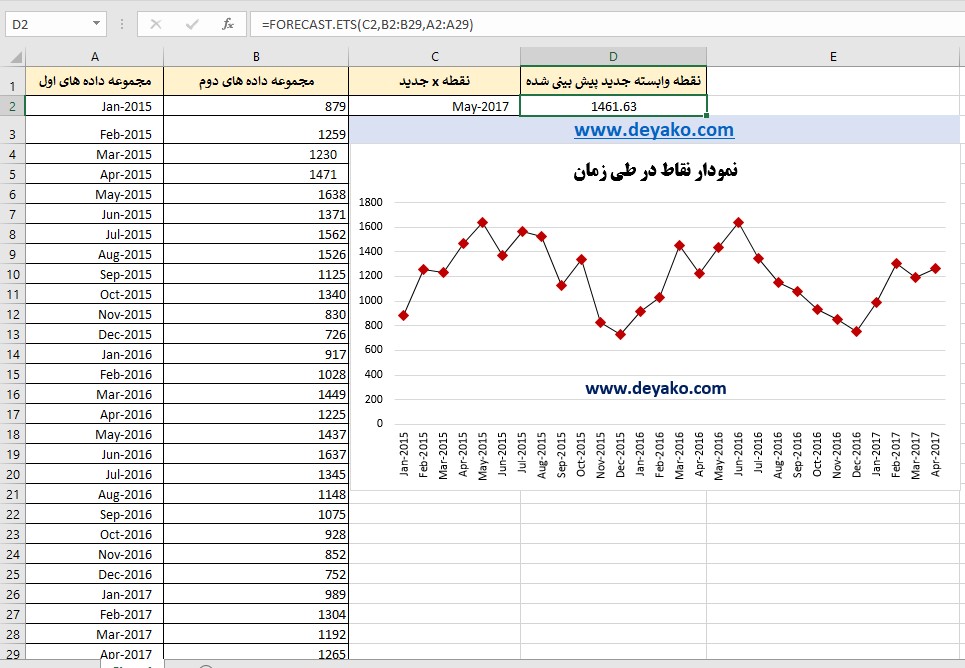The width and height of the screenshot is (965, 668).
Task: Select column C header
Action: pyautogui.click(x=434, y=57)
